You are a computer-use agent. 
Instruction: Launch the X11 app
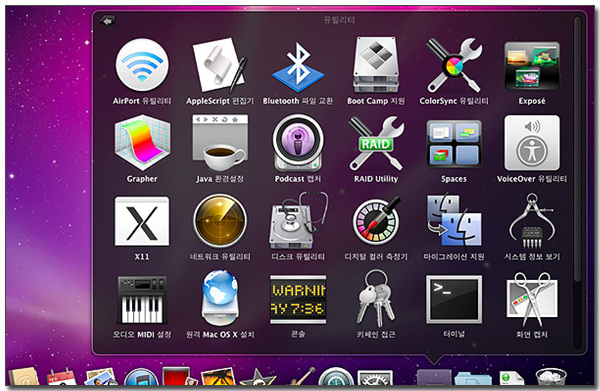tap(142, 222)
